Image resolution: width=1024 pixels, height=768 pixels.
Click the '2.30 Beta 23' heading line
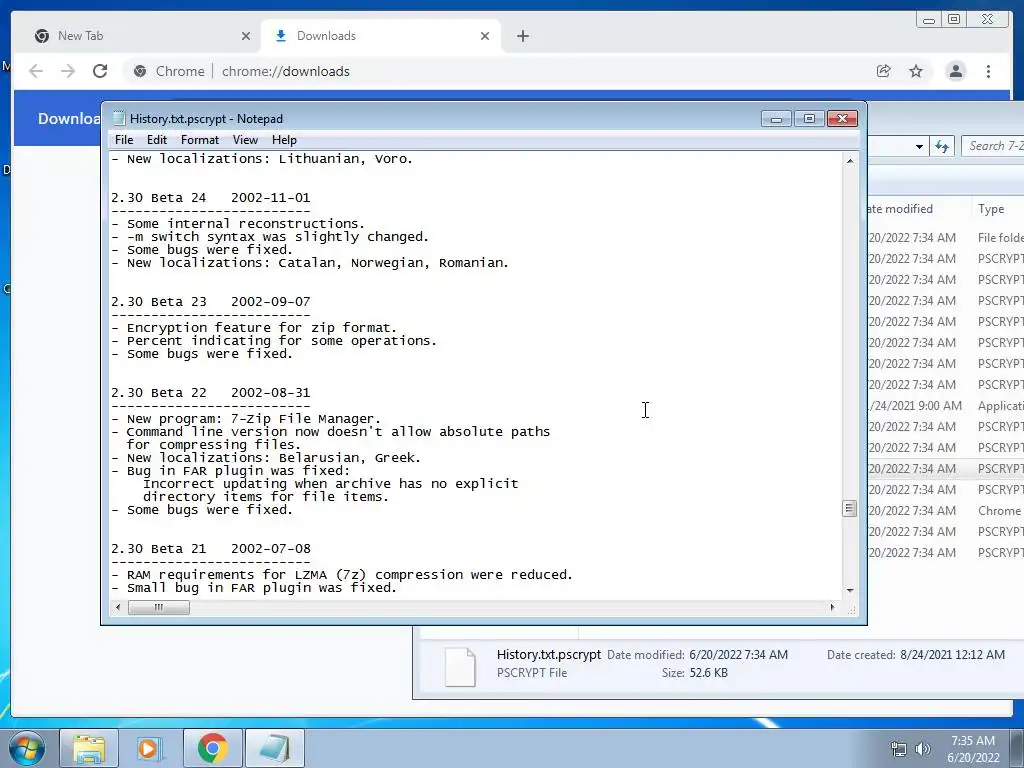click(x=210, y=302)
